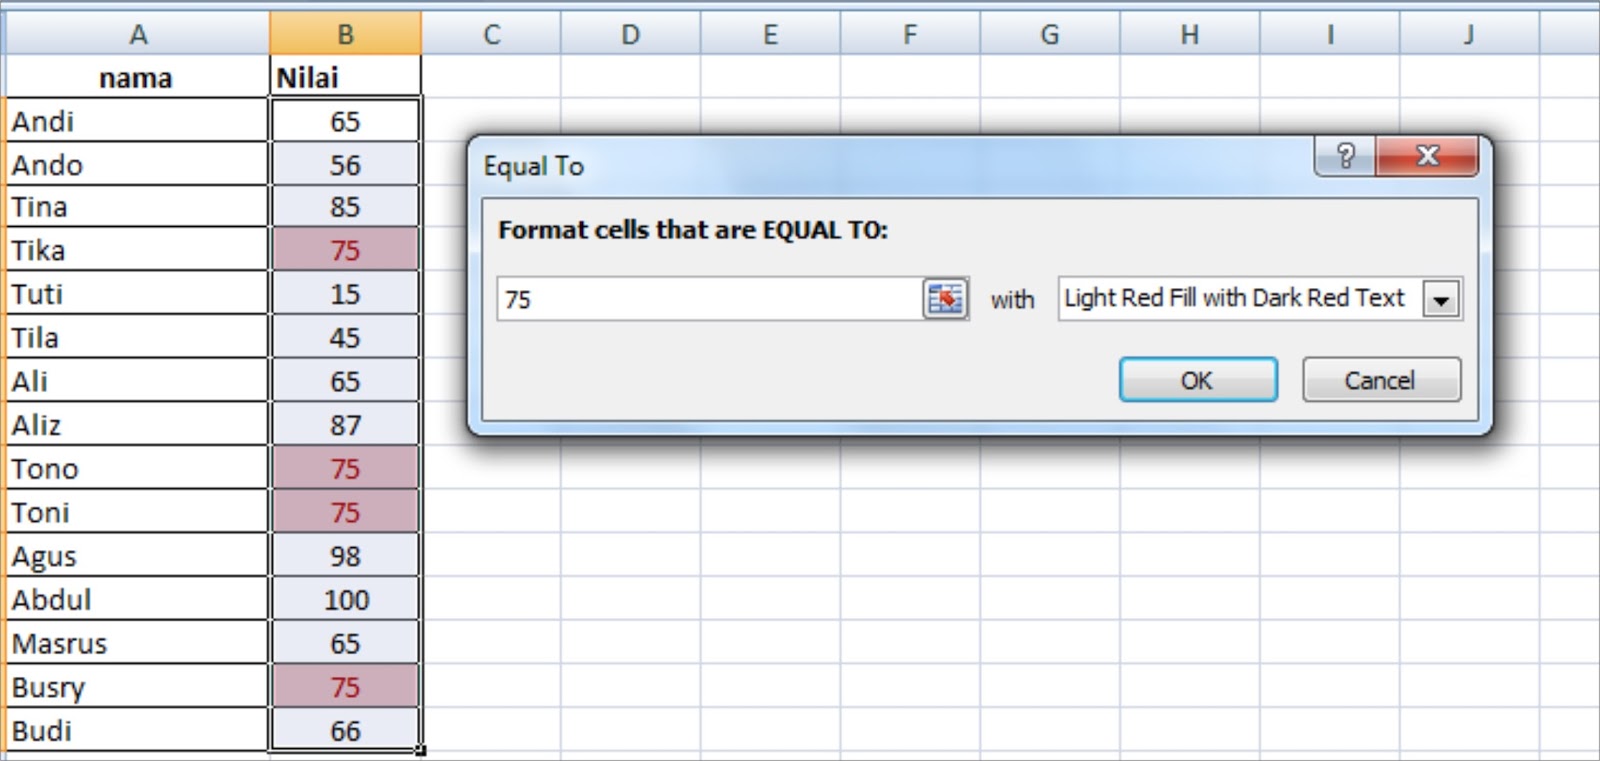This screenshot has width=1600, height=761.
Task: Close the Equal To dialog
Action: [1427, 156]
